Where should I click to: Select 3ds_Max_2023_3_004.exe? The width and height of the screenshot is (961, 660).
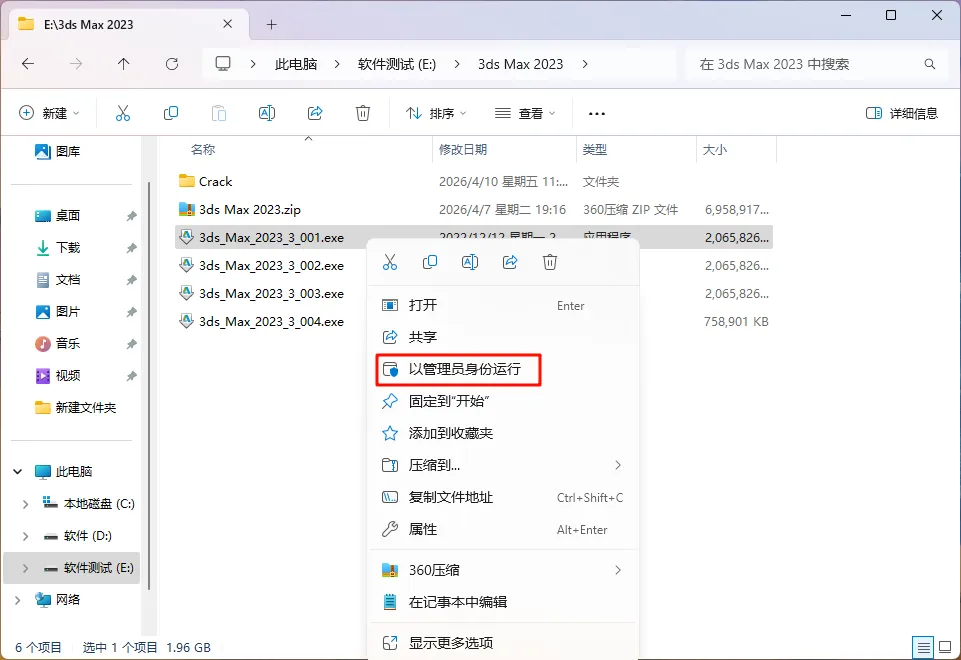(271, 322)
